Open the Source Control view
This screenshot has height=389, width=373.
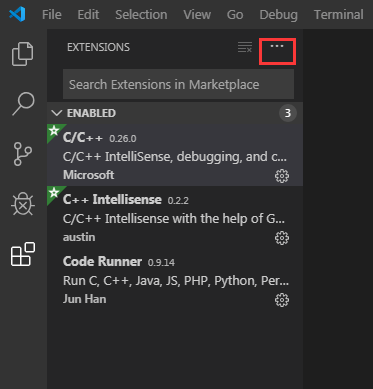[23, 154]
